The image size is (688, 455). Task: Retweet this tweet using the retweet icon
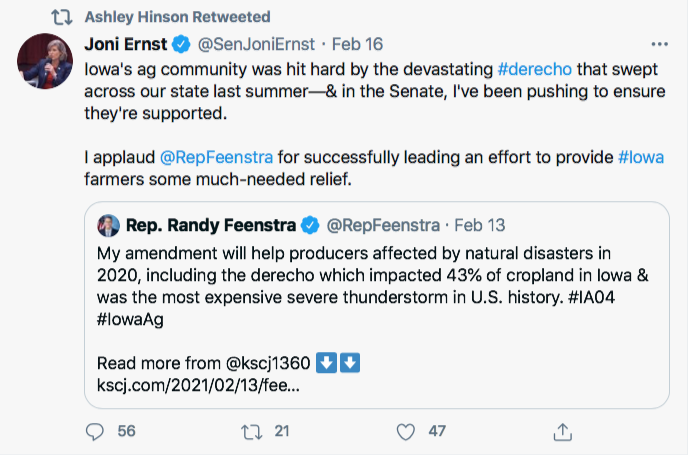click(252, 432)
